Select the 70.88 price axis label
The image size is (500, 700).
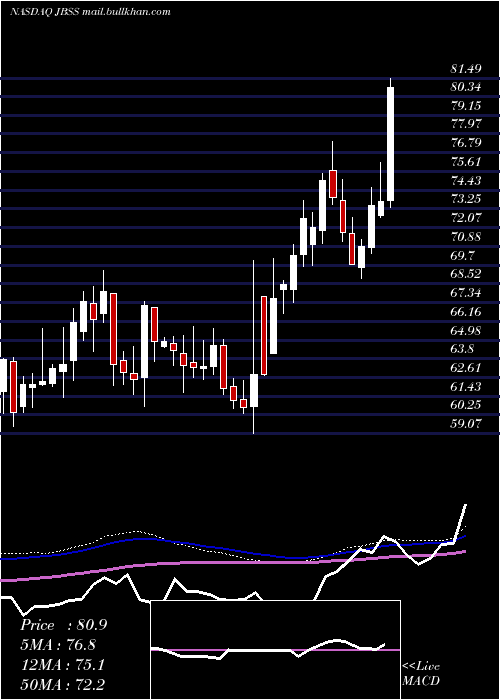[466, 236]
